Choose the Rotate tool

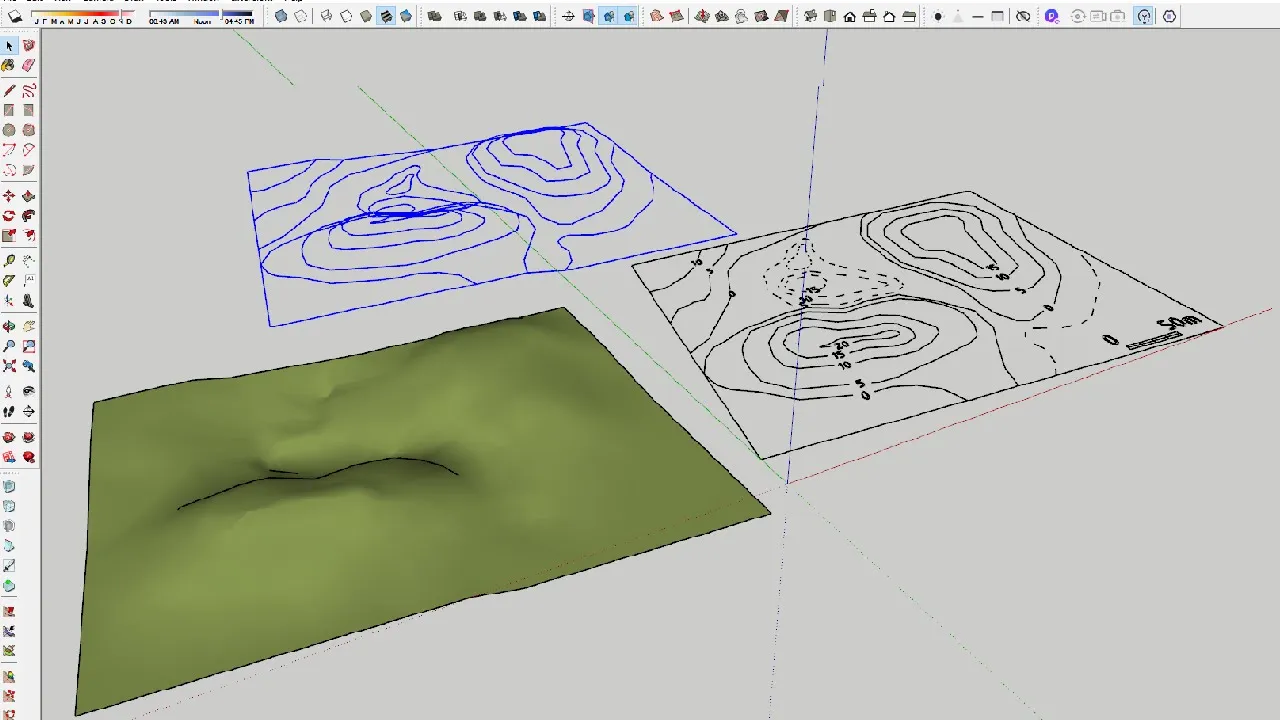tap(9, 216)
